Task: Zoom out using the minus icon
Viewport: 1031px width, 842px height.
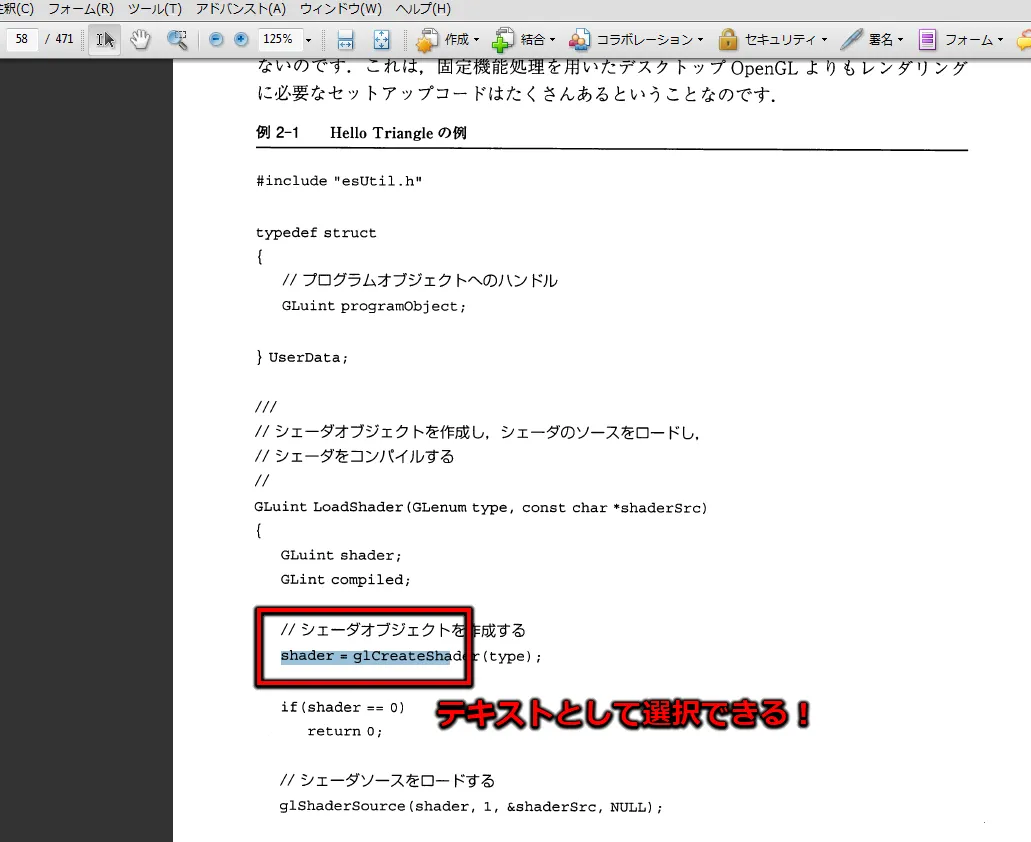Action: coord(216,40)
